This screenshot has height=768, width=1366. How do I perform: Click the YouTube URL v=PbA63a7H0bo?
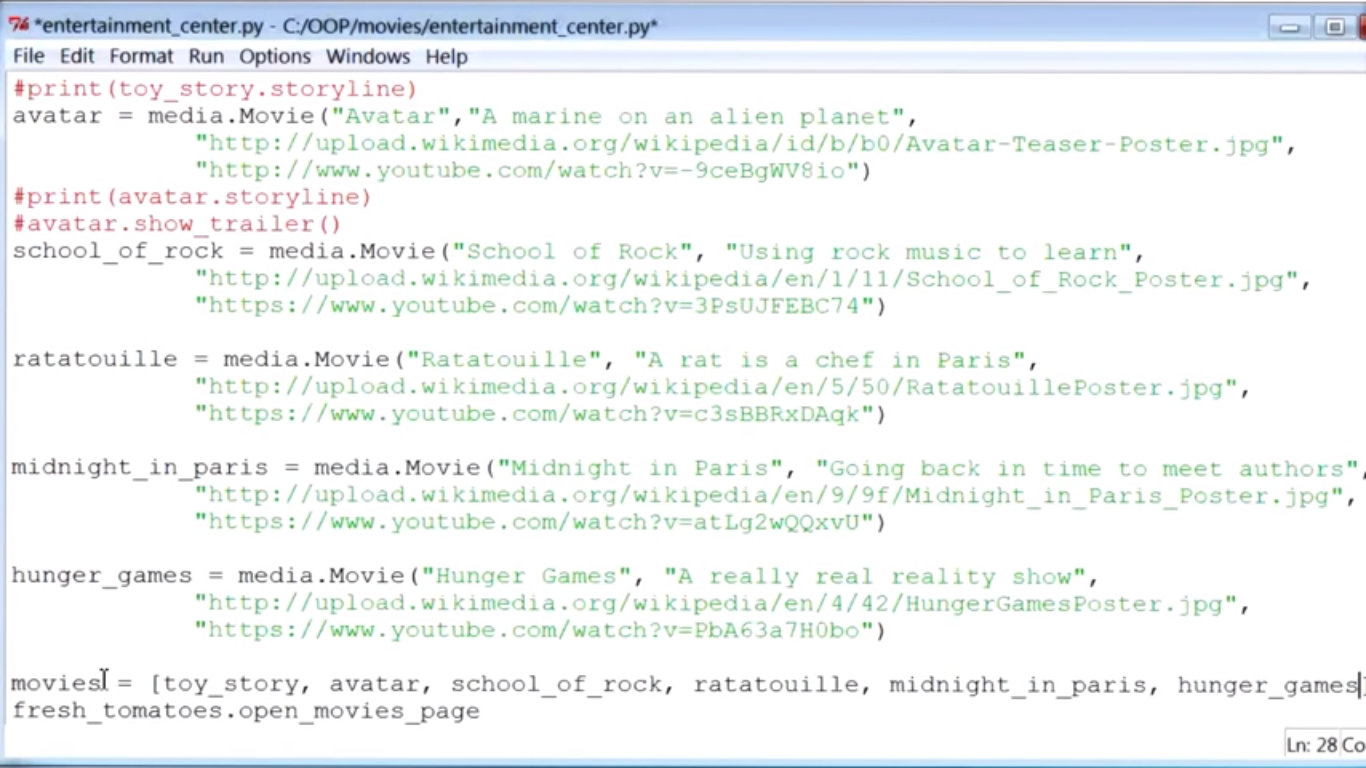(534, 630)
